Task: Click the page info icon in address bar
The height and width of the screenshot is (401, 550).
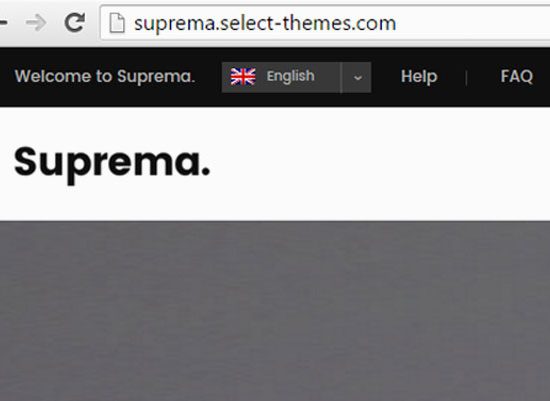Action: coord(117,23)
